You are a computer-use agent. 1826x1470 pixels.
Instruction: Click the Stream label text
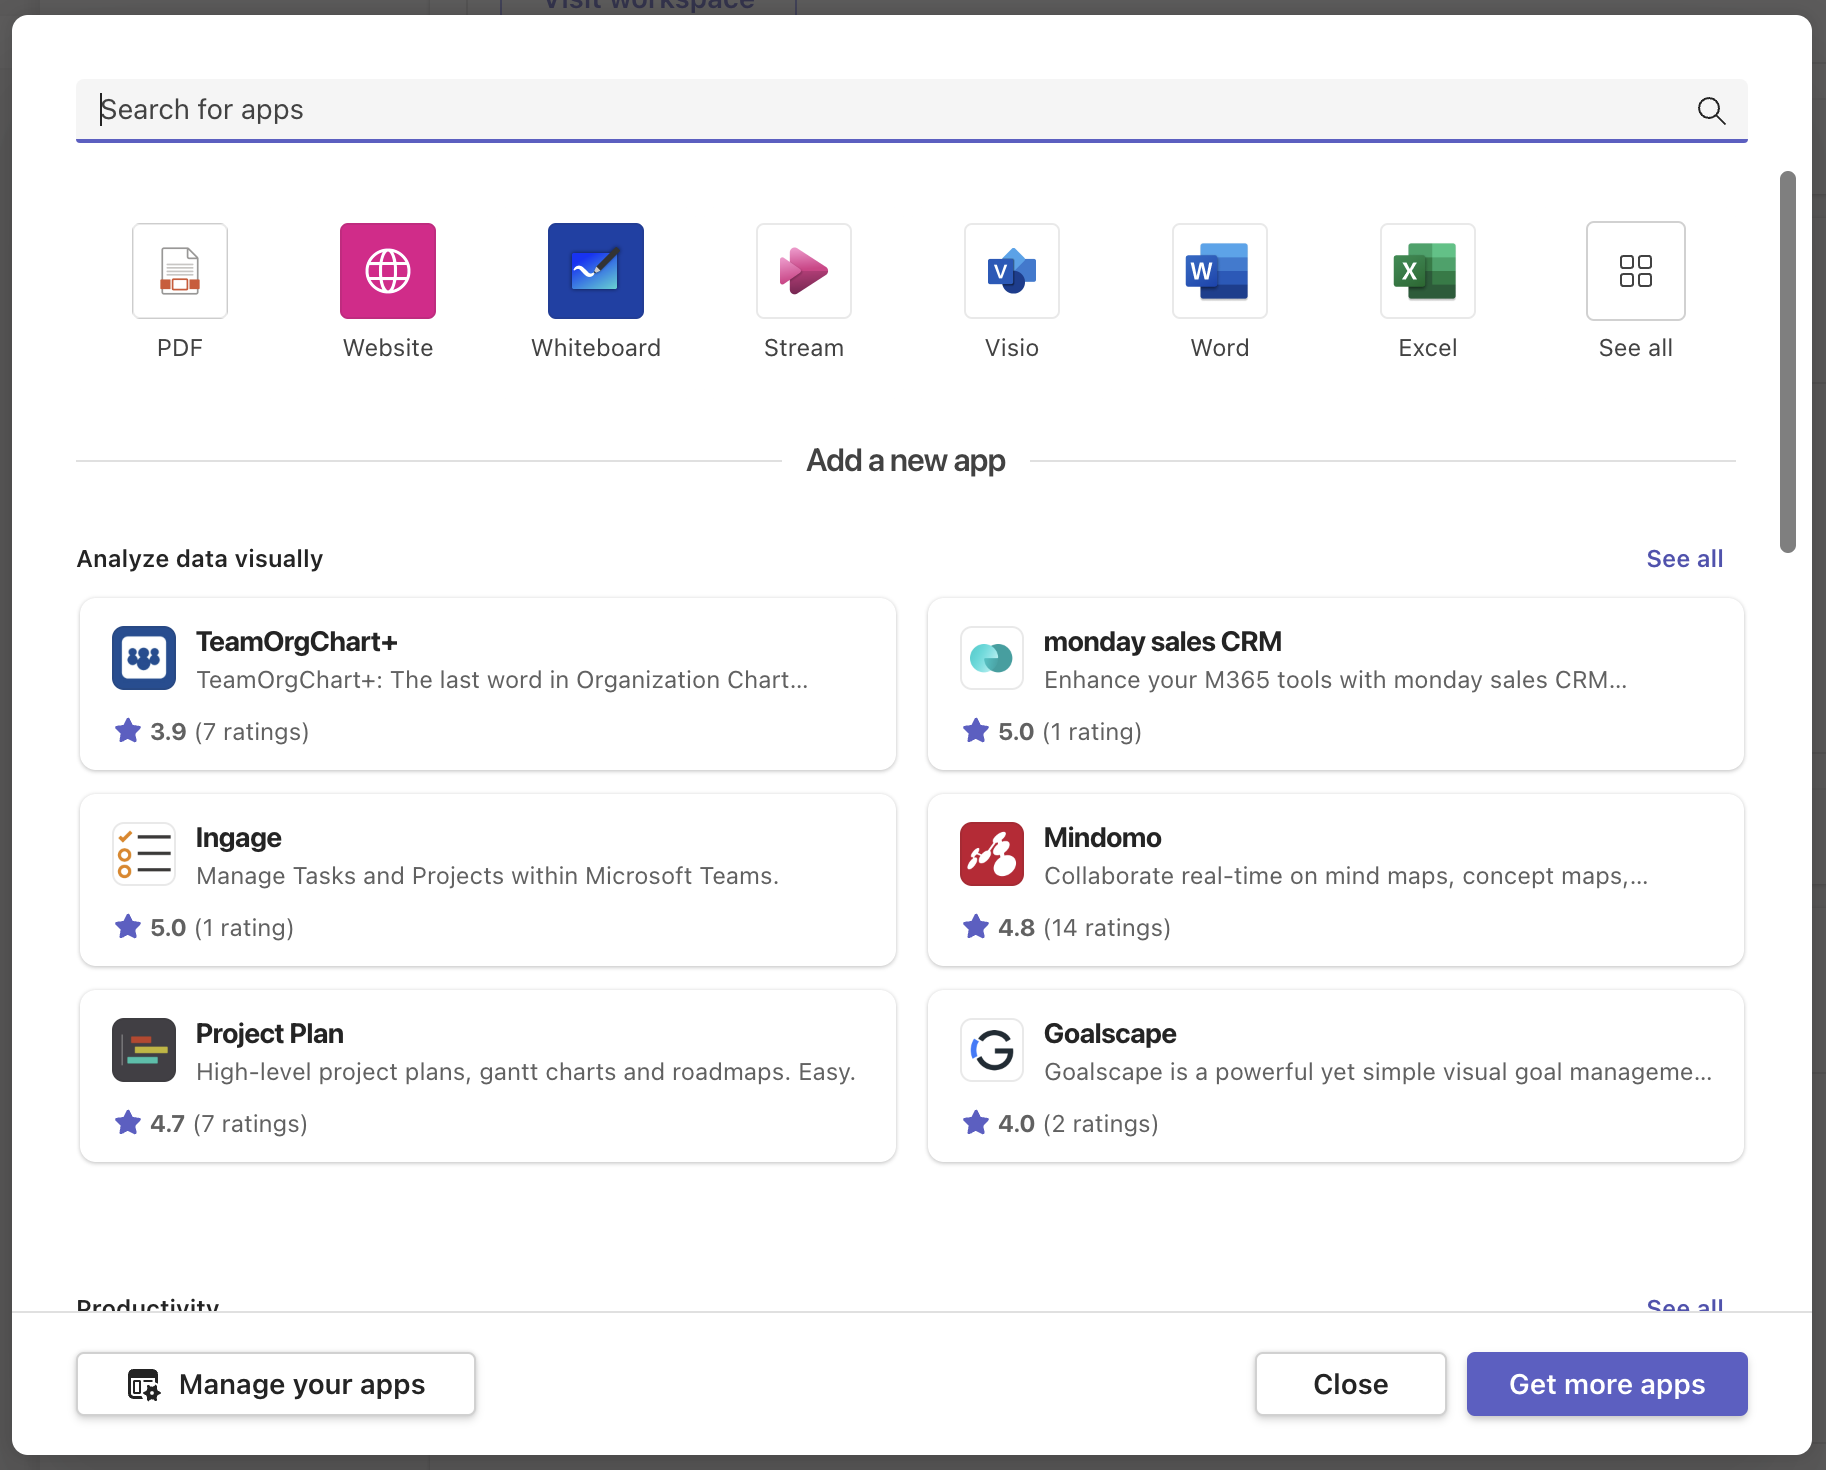(804, 348)
